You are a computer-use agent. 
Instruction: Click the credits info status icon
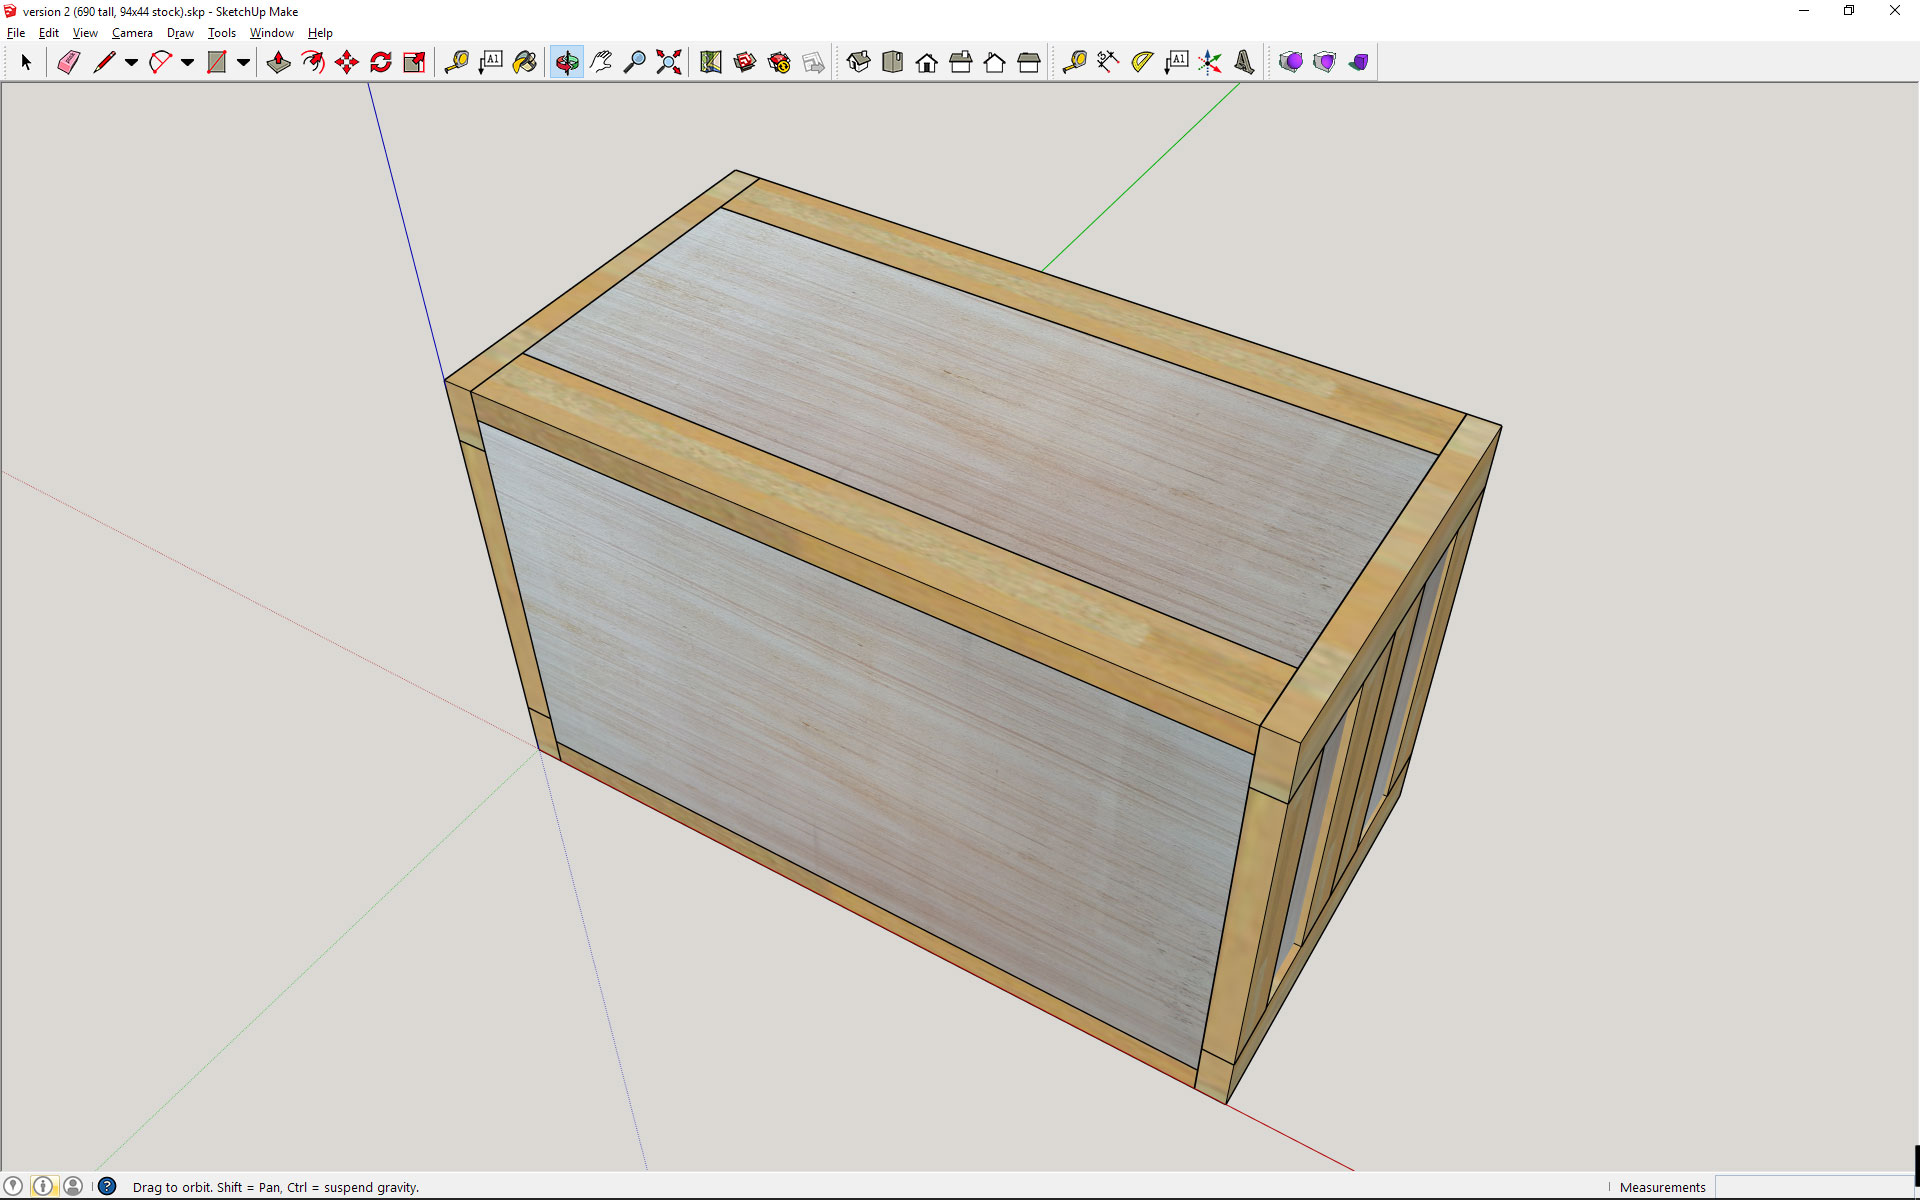[x=43, y=1186]
